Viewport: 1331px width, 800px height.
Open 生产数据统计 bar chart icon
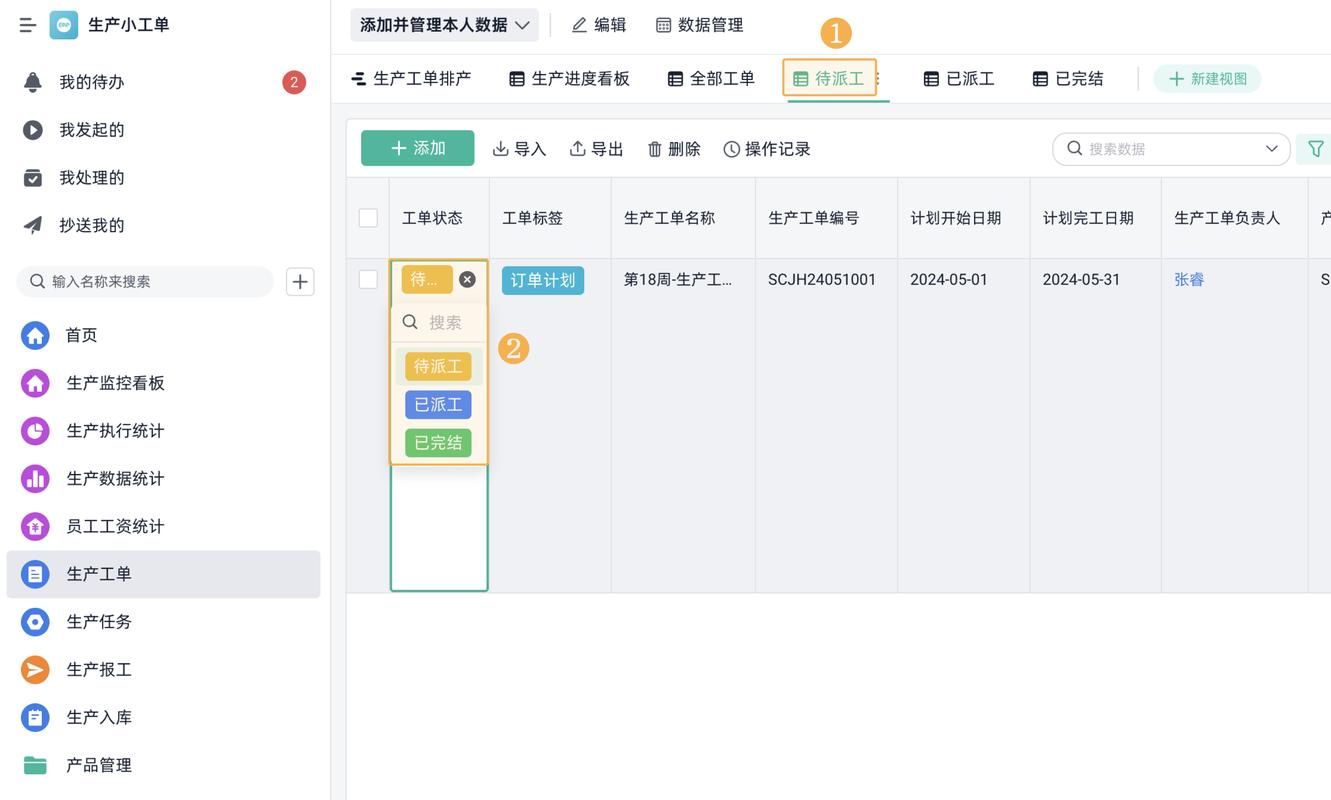point(35,479)
